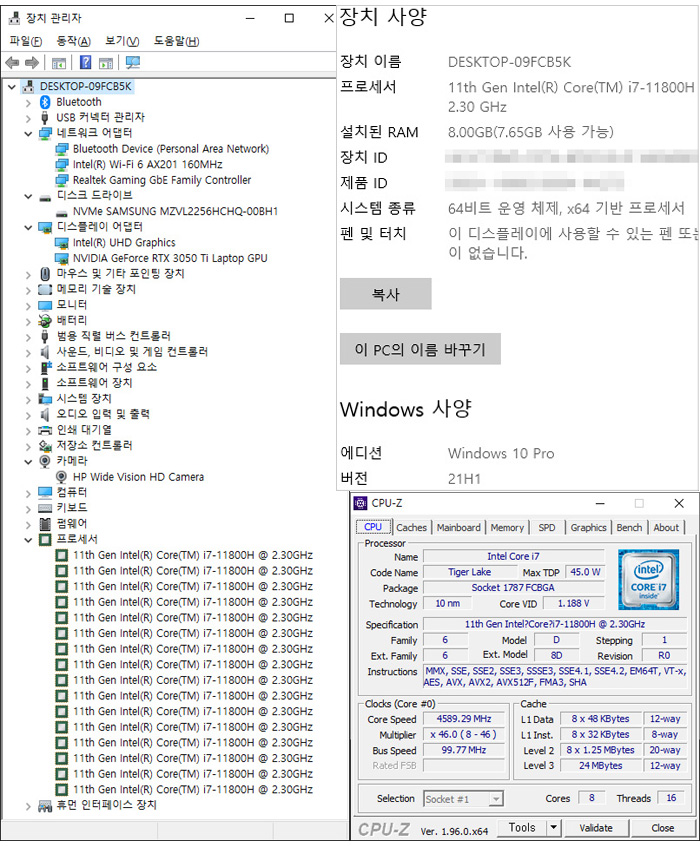The height and width of the screenshot is (846, 700).
Task: Click the Bluetooth category icon
Action: [45, 102]
